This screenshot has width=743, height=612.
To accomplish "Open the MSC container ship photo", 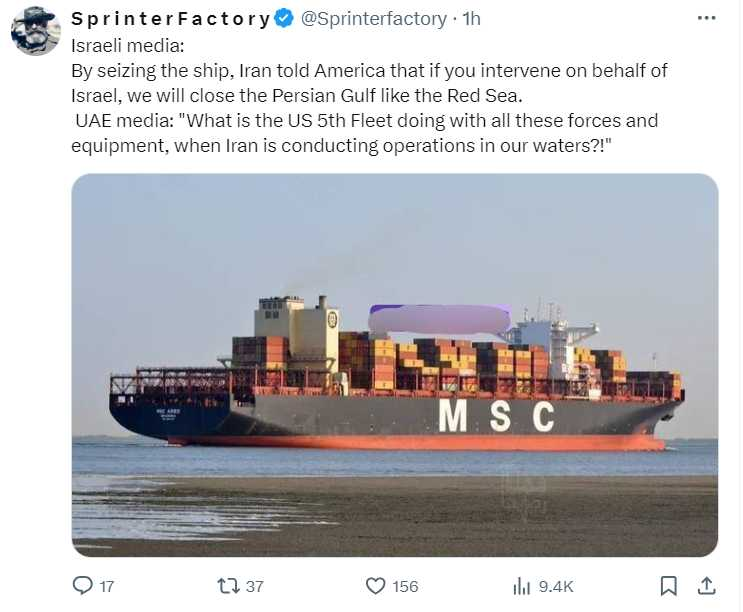I will point(394,365).
